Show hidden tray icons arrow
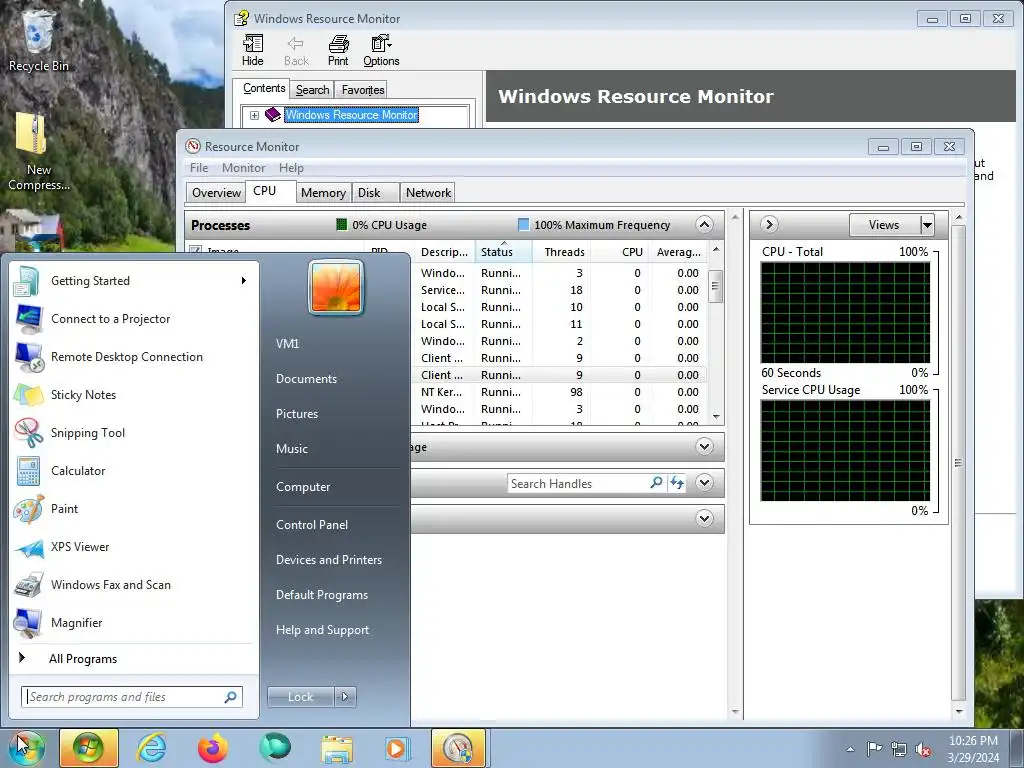 tap(850, 749)
